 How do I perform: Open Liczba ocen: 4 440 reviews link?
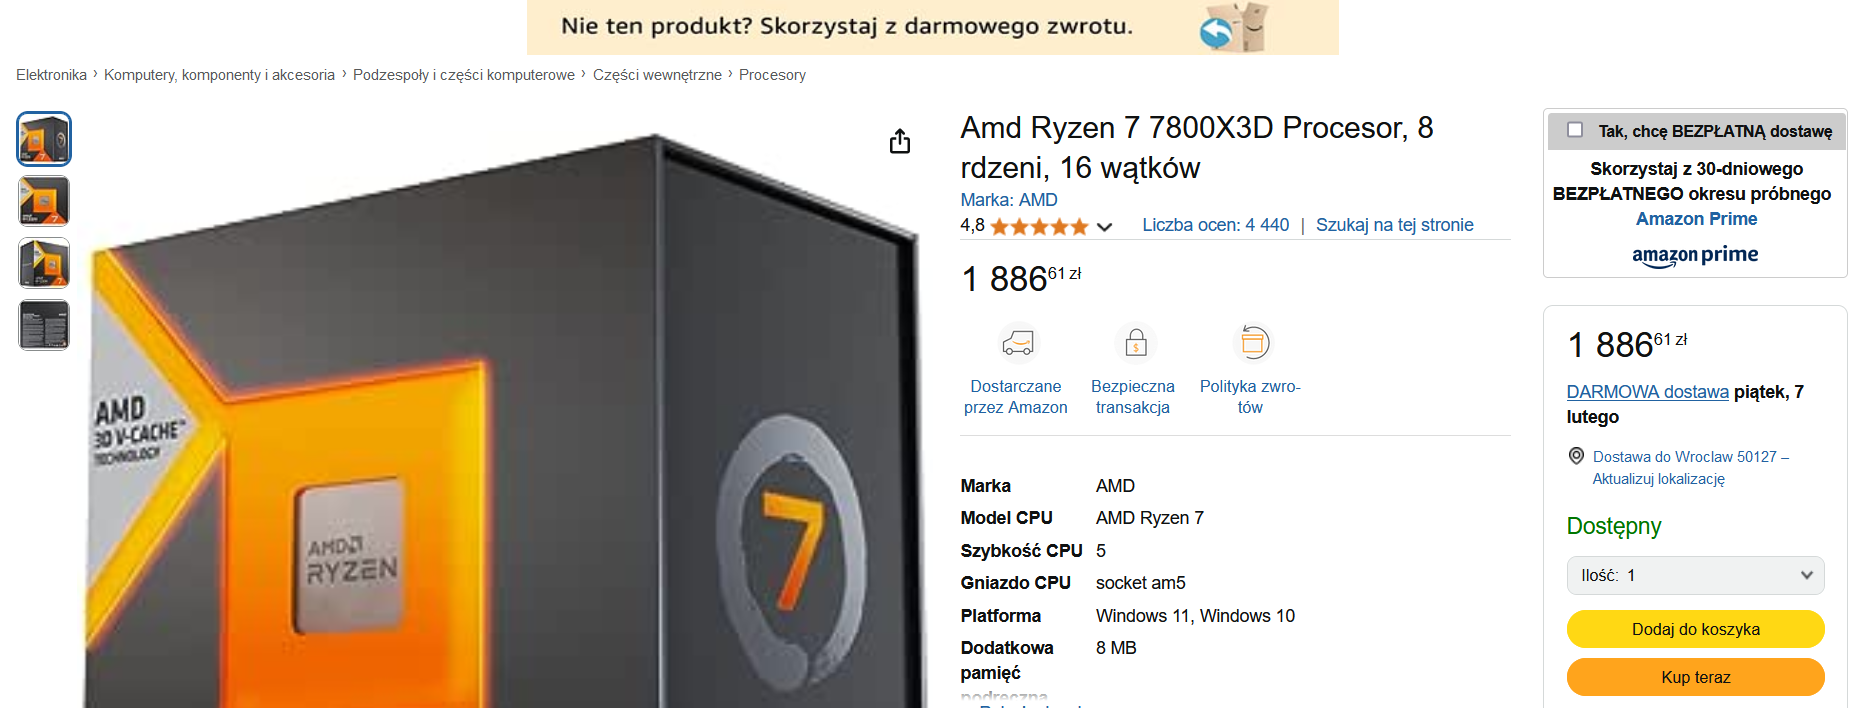[x=1215, y=225]
